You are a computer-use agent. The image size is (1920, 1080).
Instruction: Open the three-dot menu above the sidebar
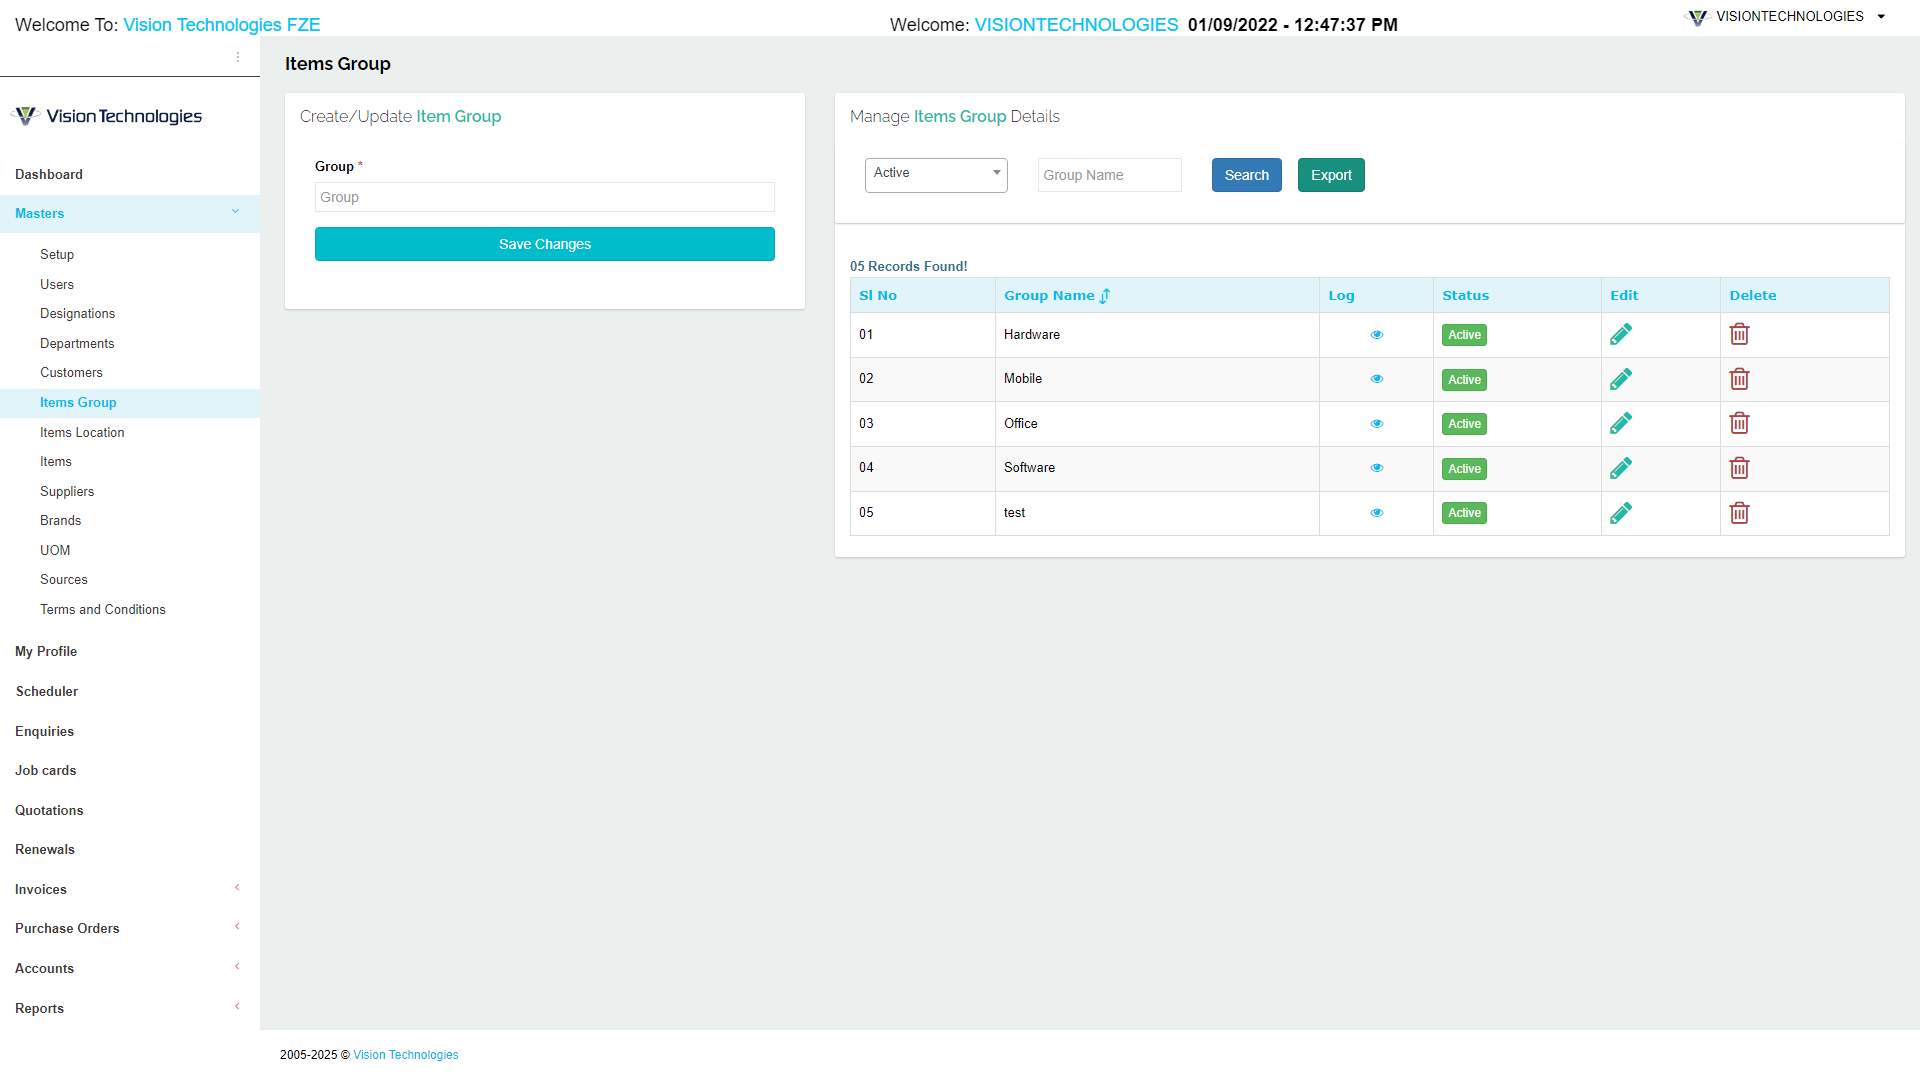(x=238, y=57)
